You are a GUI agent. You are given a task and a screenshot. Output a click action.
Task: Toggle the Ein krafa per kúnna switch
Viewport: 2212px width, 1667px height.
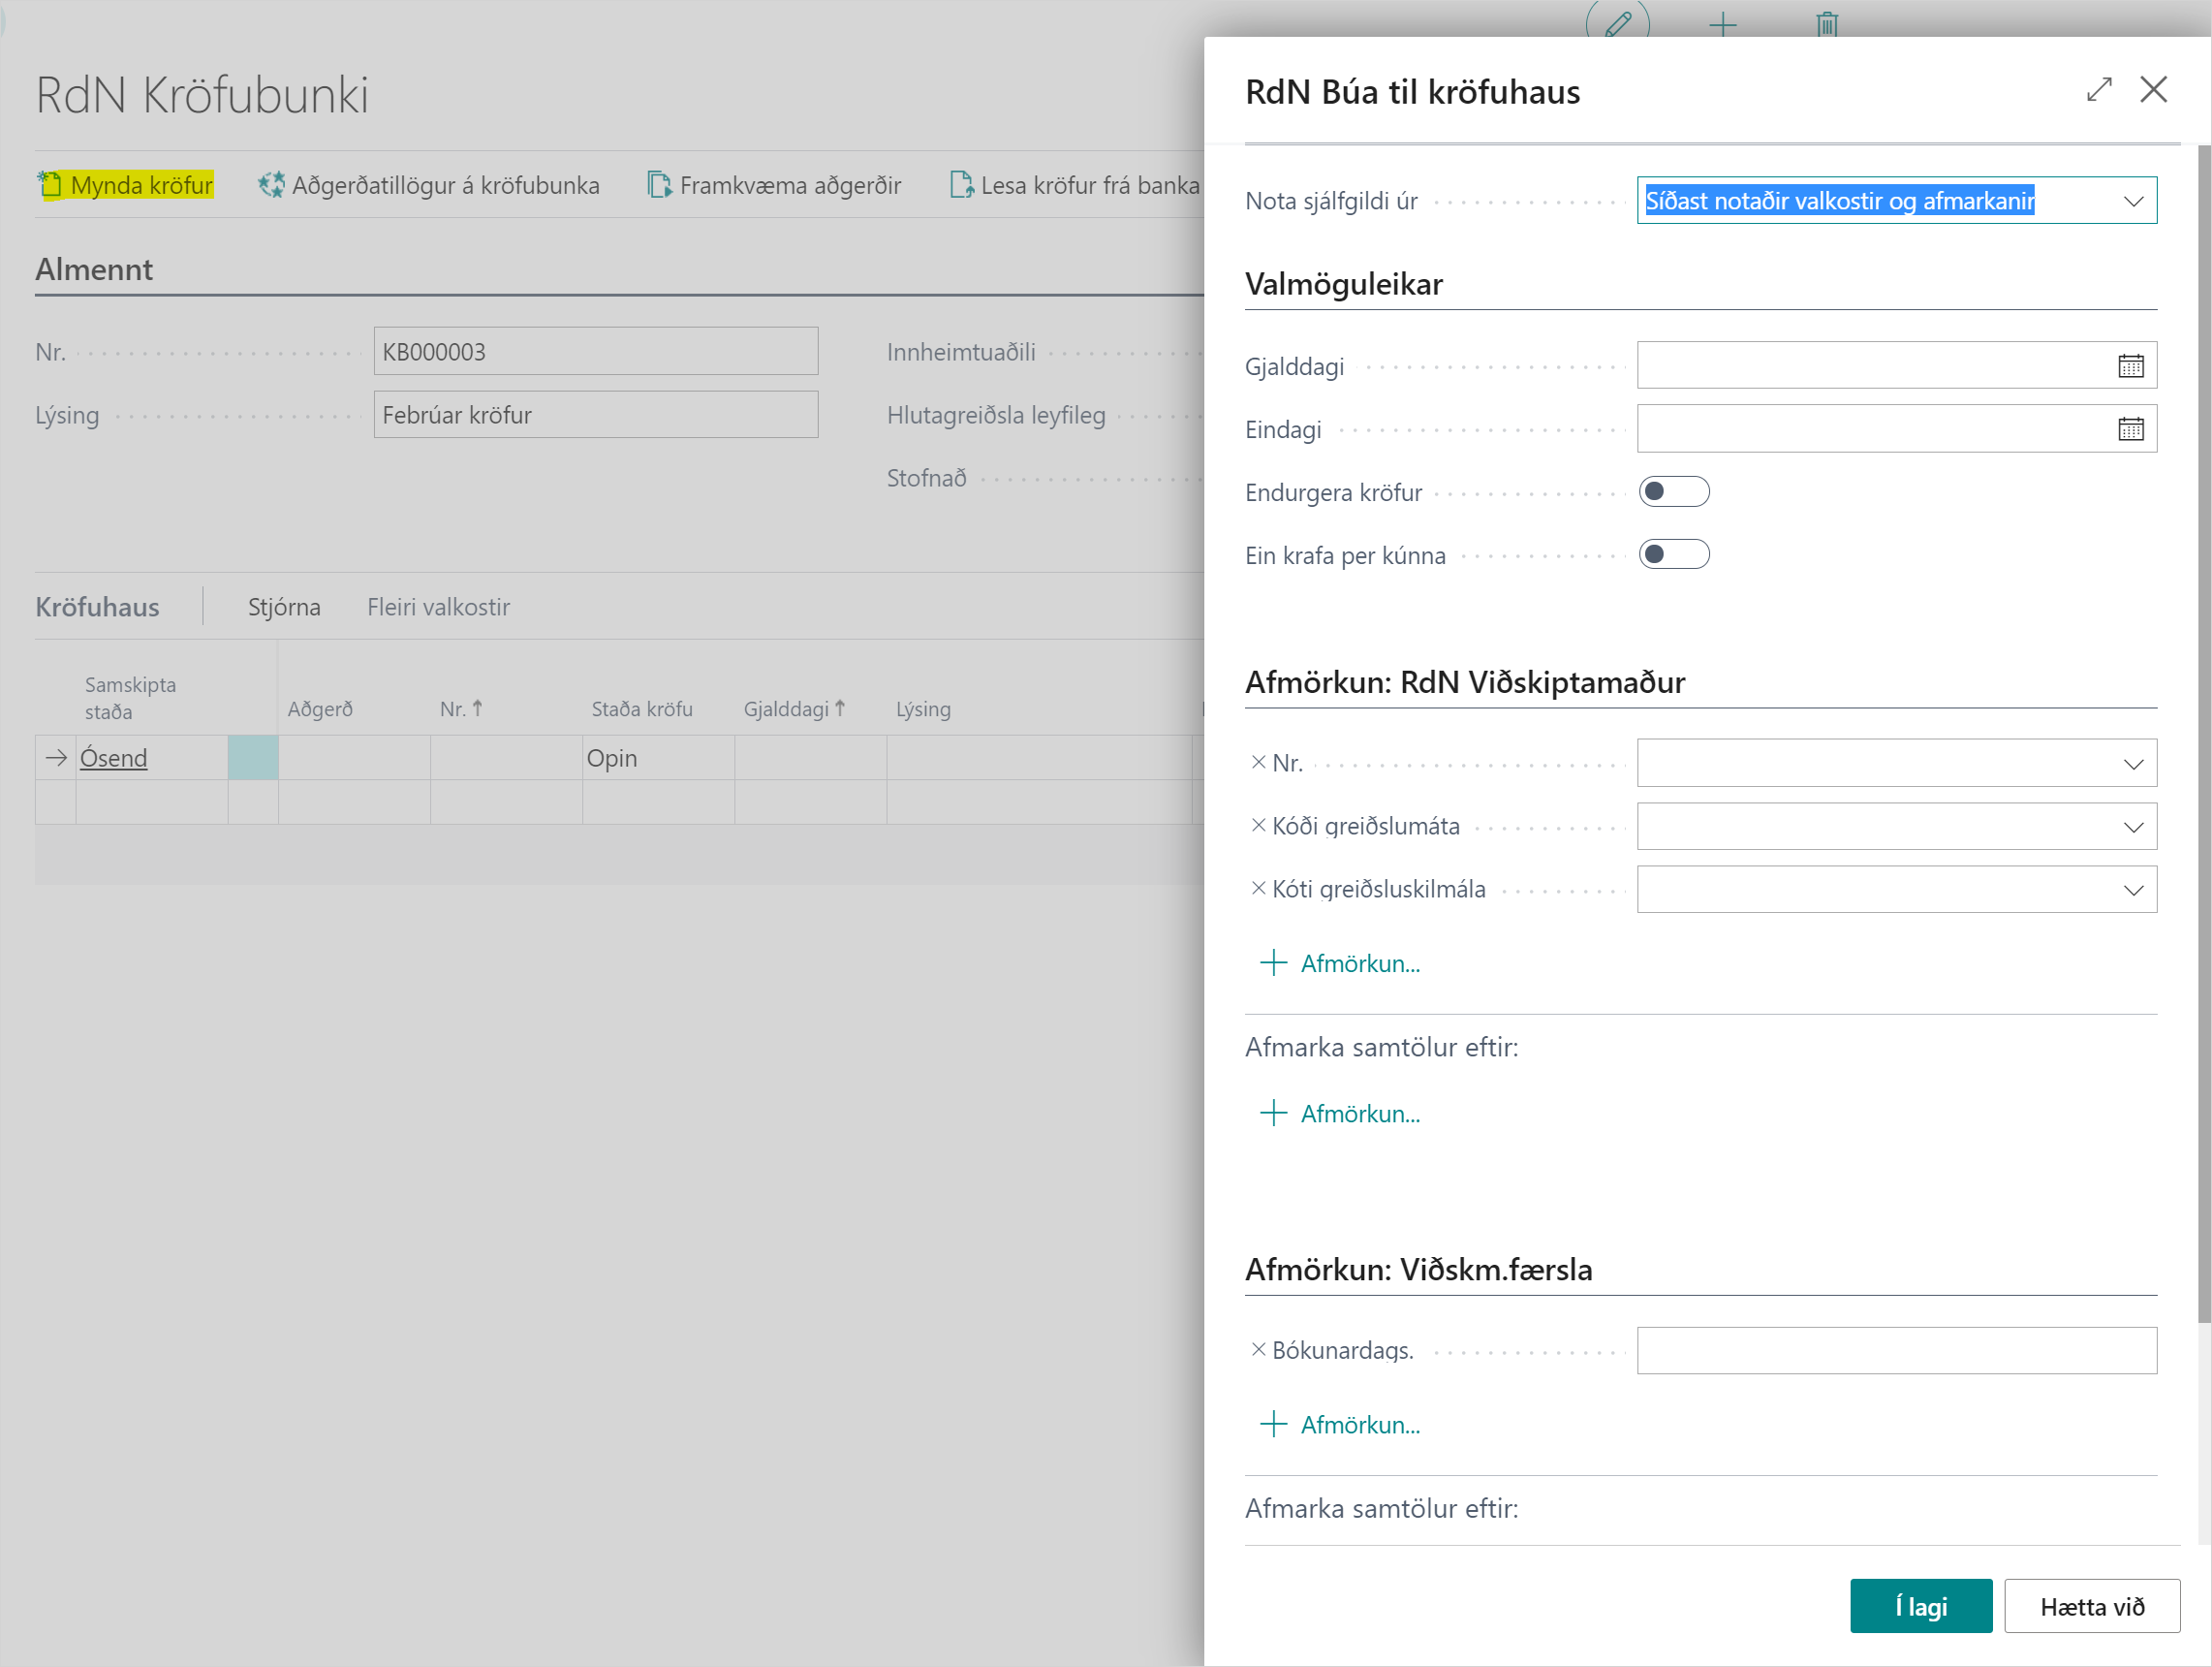point(1673,554)
